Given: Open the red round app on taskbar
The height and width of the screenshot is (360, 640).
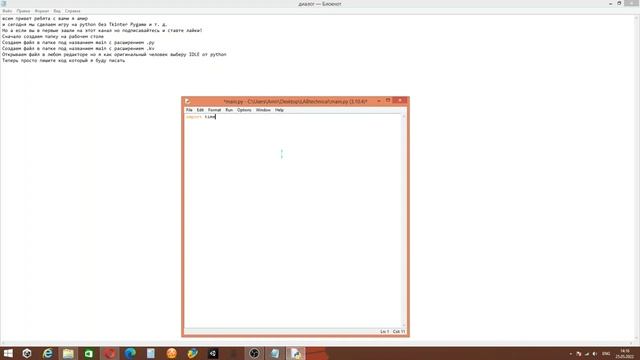Looking at the screenshot, I should click(x=109, y=353).
